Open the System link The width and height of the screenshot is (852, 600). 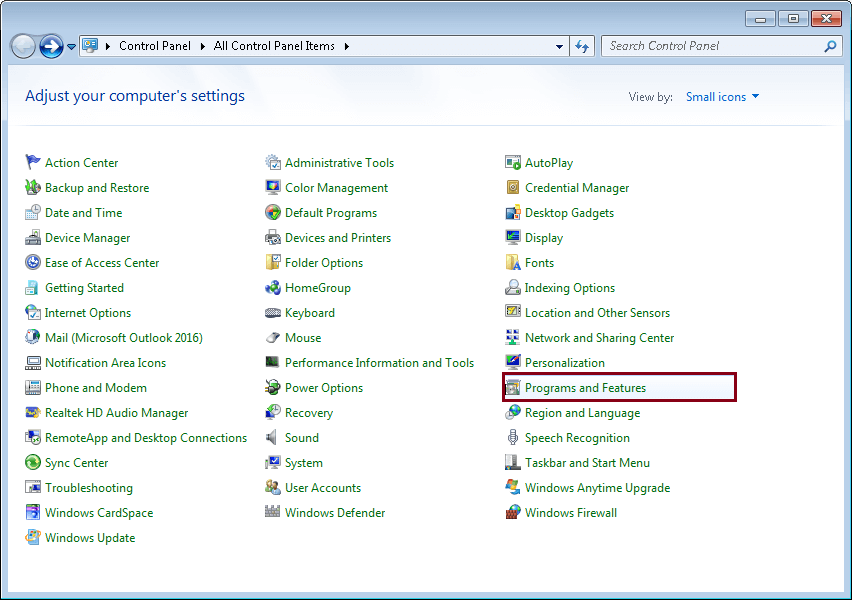tap(304, 462)
